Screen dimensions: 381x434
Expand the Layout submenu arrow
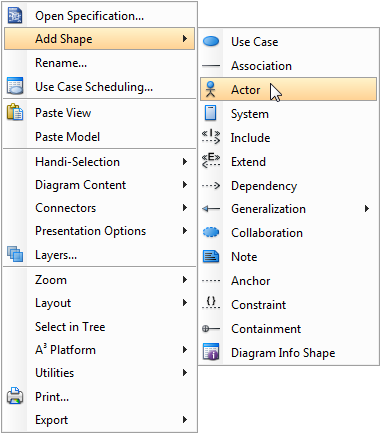pos(185,303)
